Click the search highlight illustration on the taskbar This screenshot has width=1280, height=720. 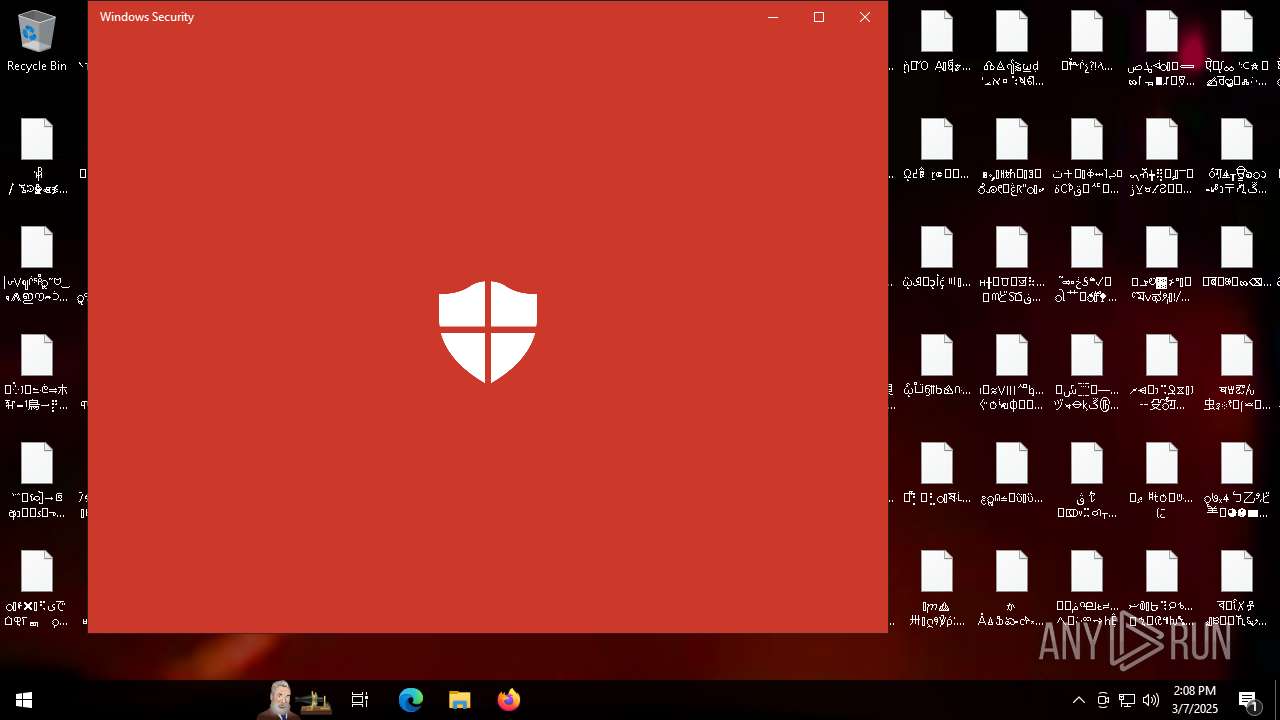pyautogui.click(x=296, y=700)
